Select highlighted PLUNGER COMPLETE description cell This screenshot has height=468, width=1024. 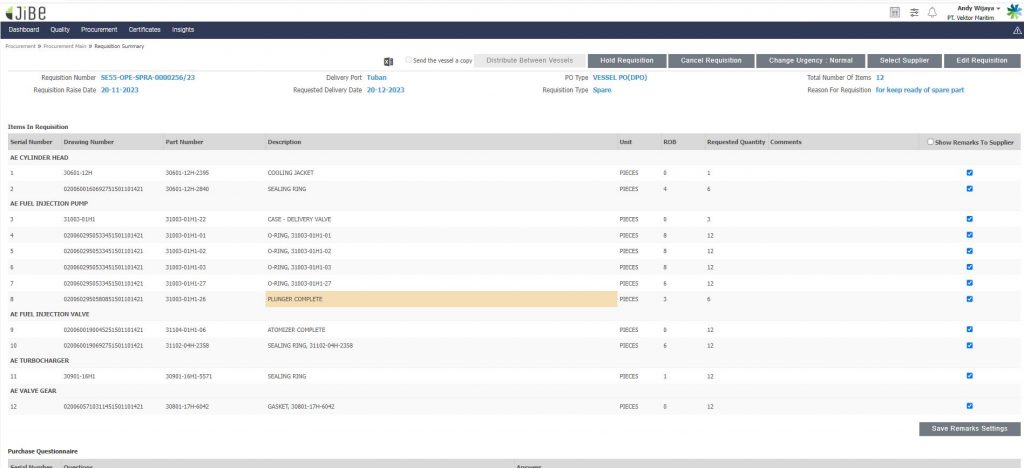coord(440,298)
